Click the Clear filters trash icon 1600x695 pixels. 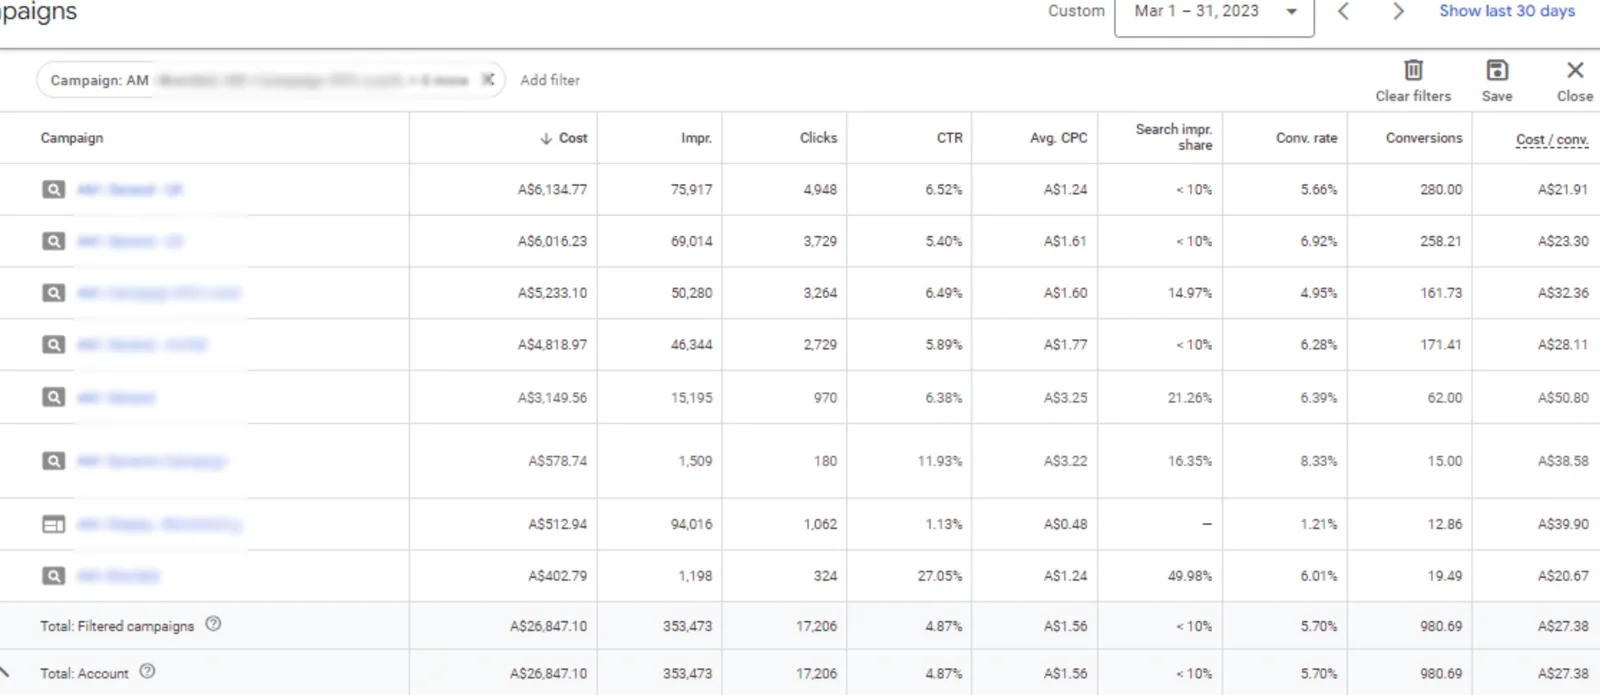tap(1413, 70)
